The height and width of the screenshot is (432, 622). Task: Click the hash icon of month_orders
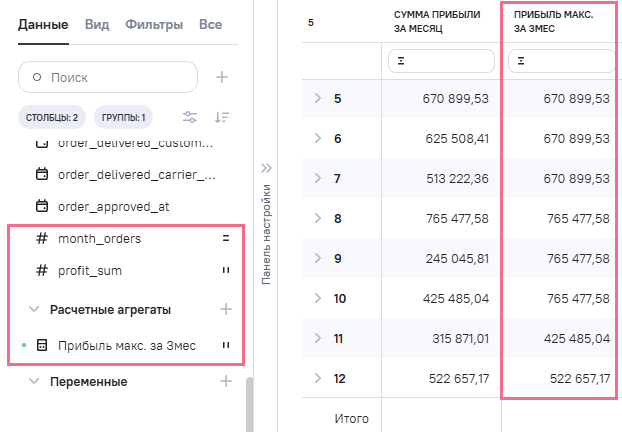[42, 239]
